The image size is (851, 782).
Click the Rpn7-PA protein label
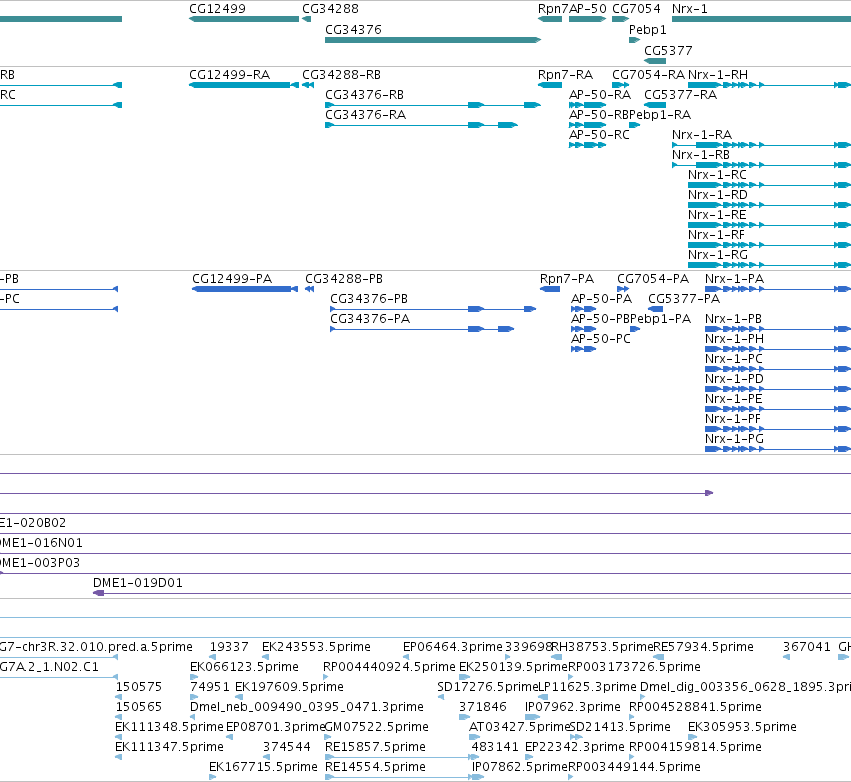pyautogui.click(x=567, y=279)
